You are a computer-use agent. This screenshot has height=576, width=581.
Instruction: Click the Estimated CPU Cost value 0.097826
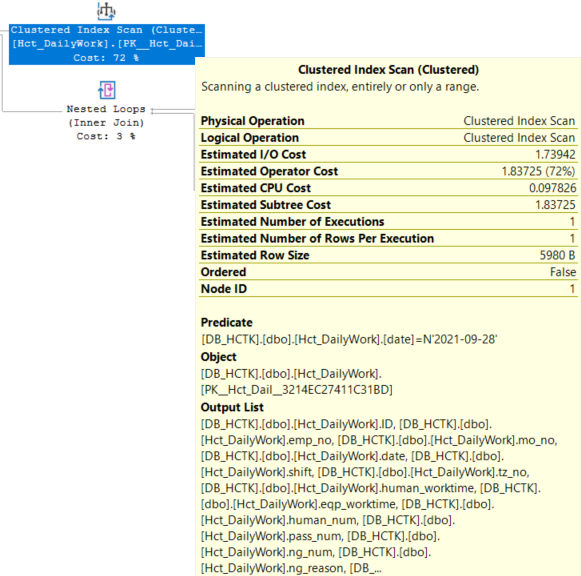[552, 188]
